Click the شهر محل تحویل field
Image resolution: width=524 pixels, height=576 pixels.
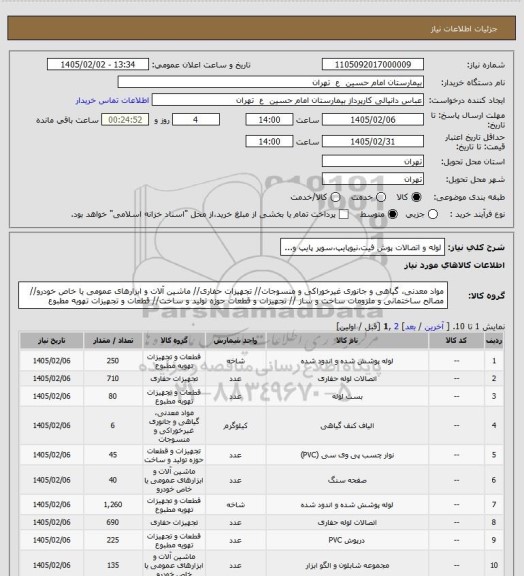click(x=373, y=179)
